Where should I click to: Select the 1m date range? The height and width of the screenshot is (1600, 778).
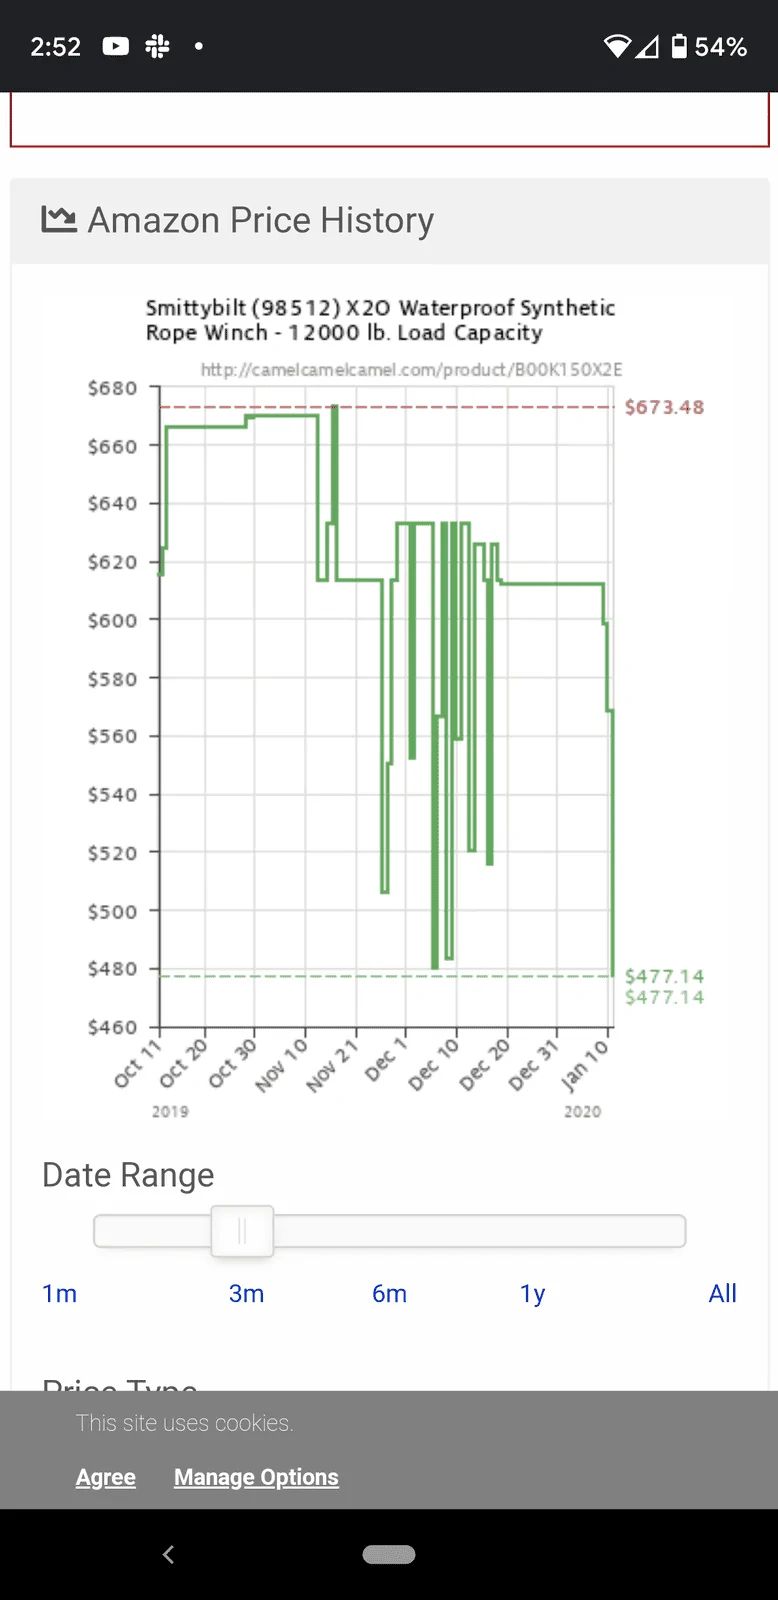60,1293
